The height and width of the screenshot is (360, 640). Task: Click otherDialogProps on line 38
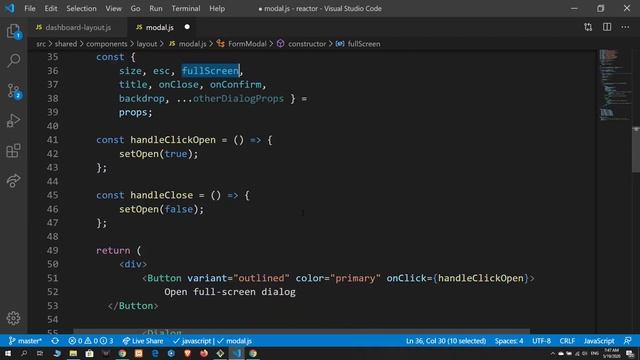238,98
